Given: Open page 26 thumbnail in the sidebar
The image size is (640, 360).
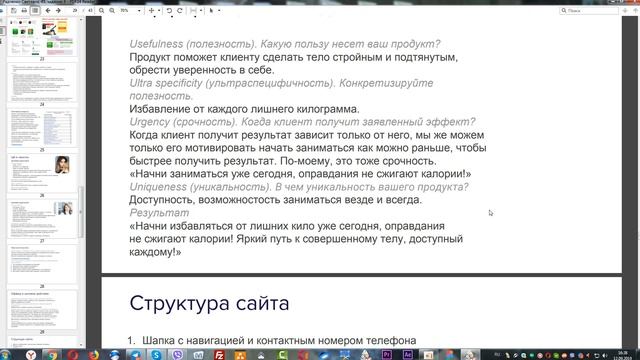Looking at the screenshot, I should coord(42,173).
